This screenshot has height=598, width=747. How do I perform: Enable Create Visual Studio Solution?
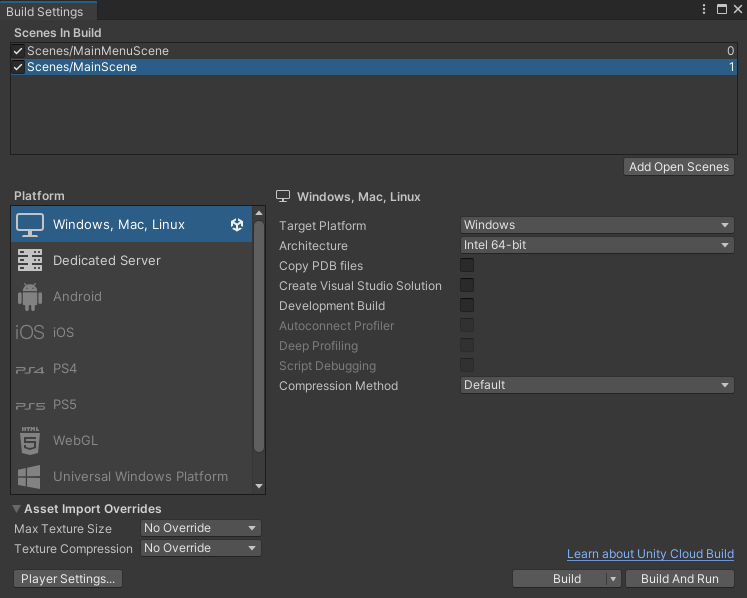pyautogui.click(x=467, y=285)
